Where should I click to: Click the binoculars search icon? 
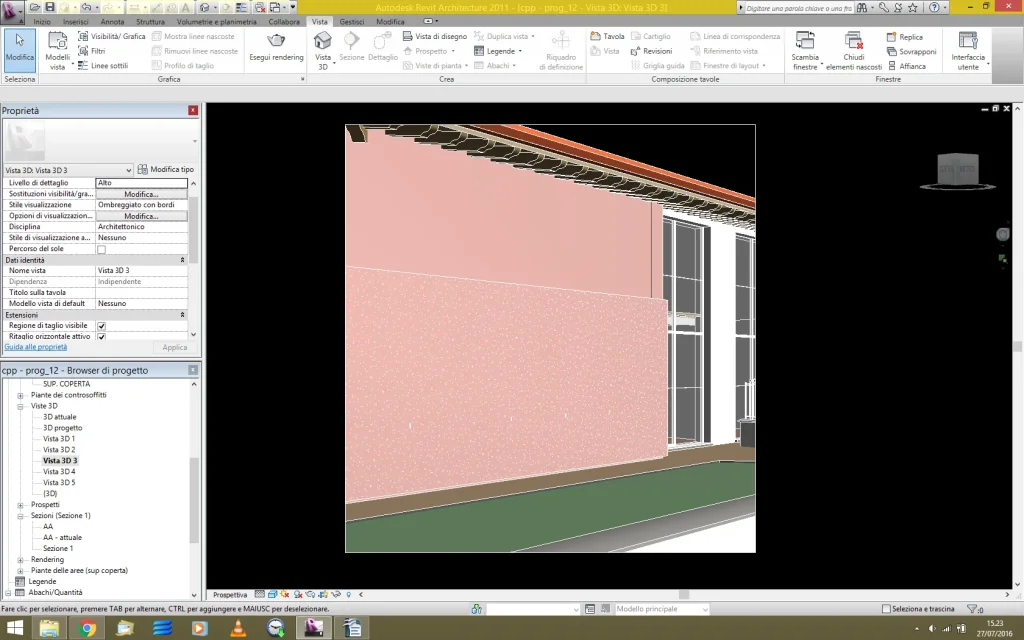(862, 8)
